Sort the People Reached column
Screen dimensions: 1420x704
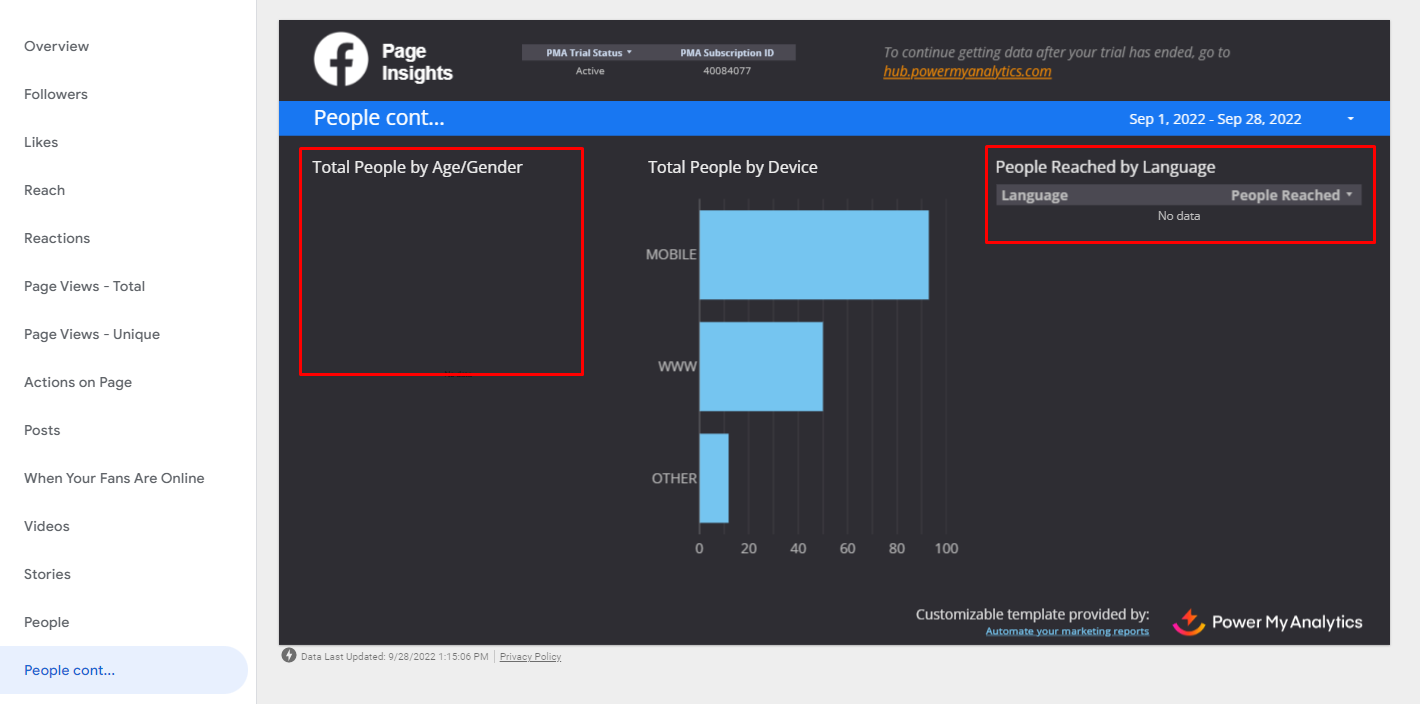tap(1291, 195)
